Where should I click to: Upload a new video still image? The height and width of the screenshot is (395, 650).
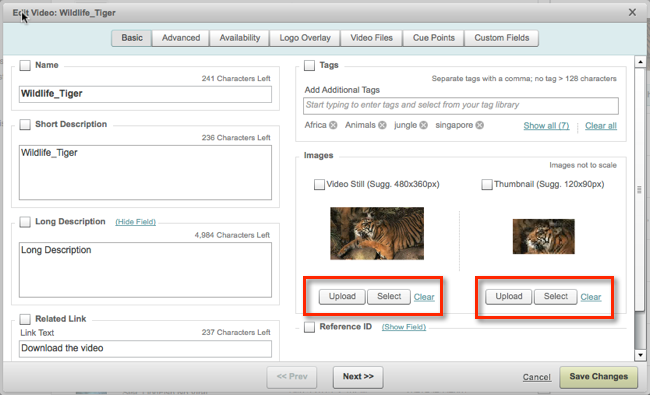(x=342, y=297)
